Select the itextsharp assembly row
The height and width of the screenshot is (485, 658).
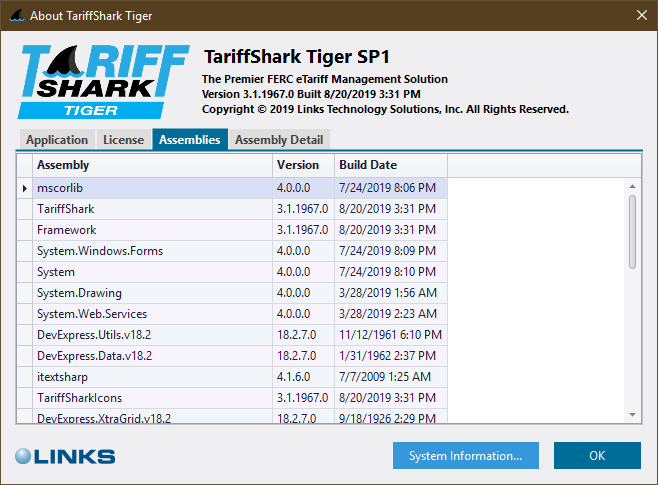[232, 377]
